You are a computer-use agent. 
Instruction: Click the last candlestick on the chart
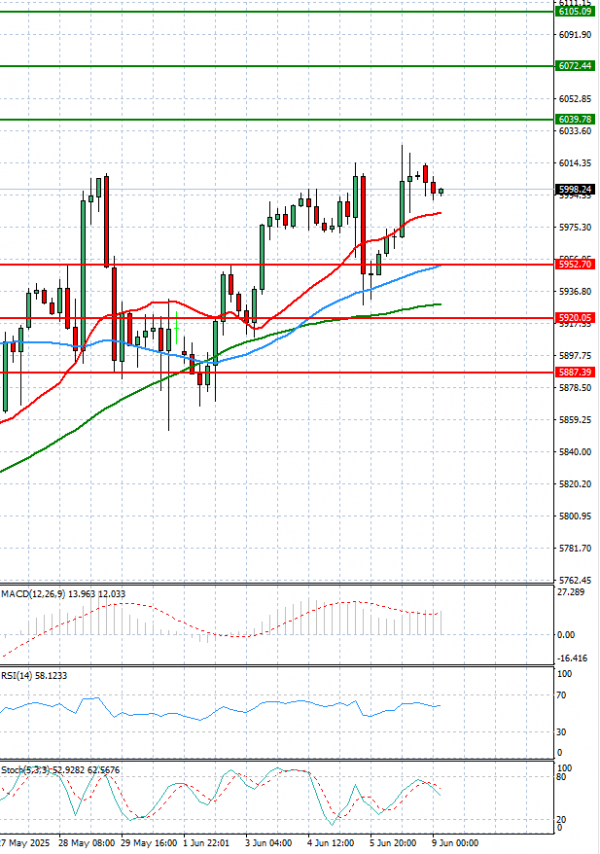tap(441, 191)
